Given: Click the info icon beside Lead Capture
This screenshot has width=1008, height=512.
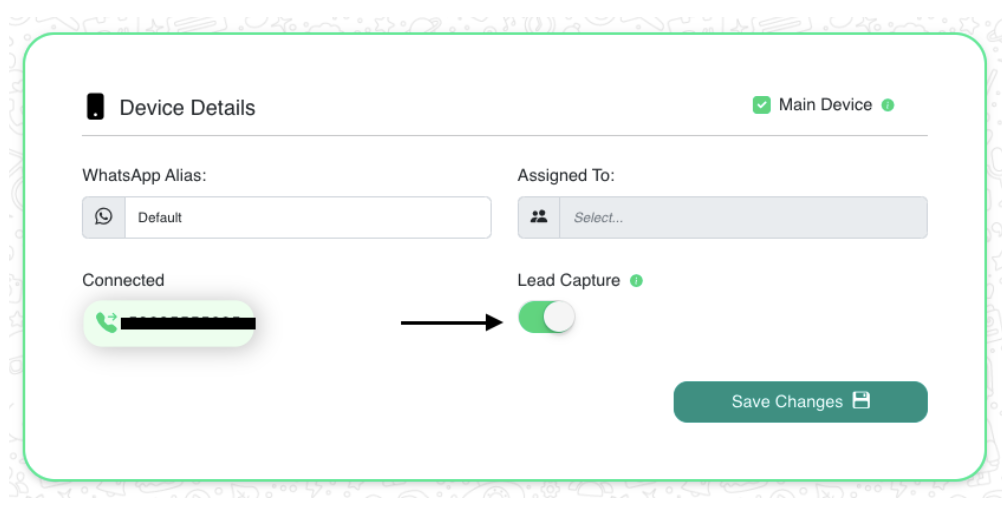Looking at the screenshot, I should click(x=636, y=281).
